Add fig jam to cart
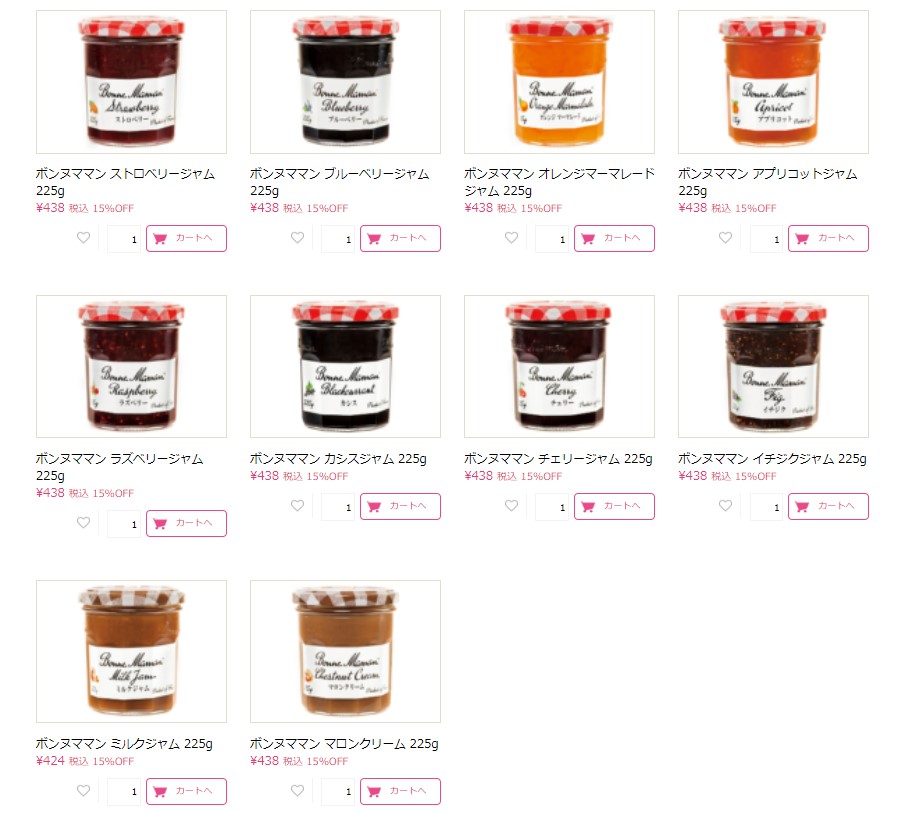 pos(828,506)
